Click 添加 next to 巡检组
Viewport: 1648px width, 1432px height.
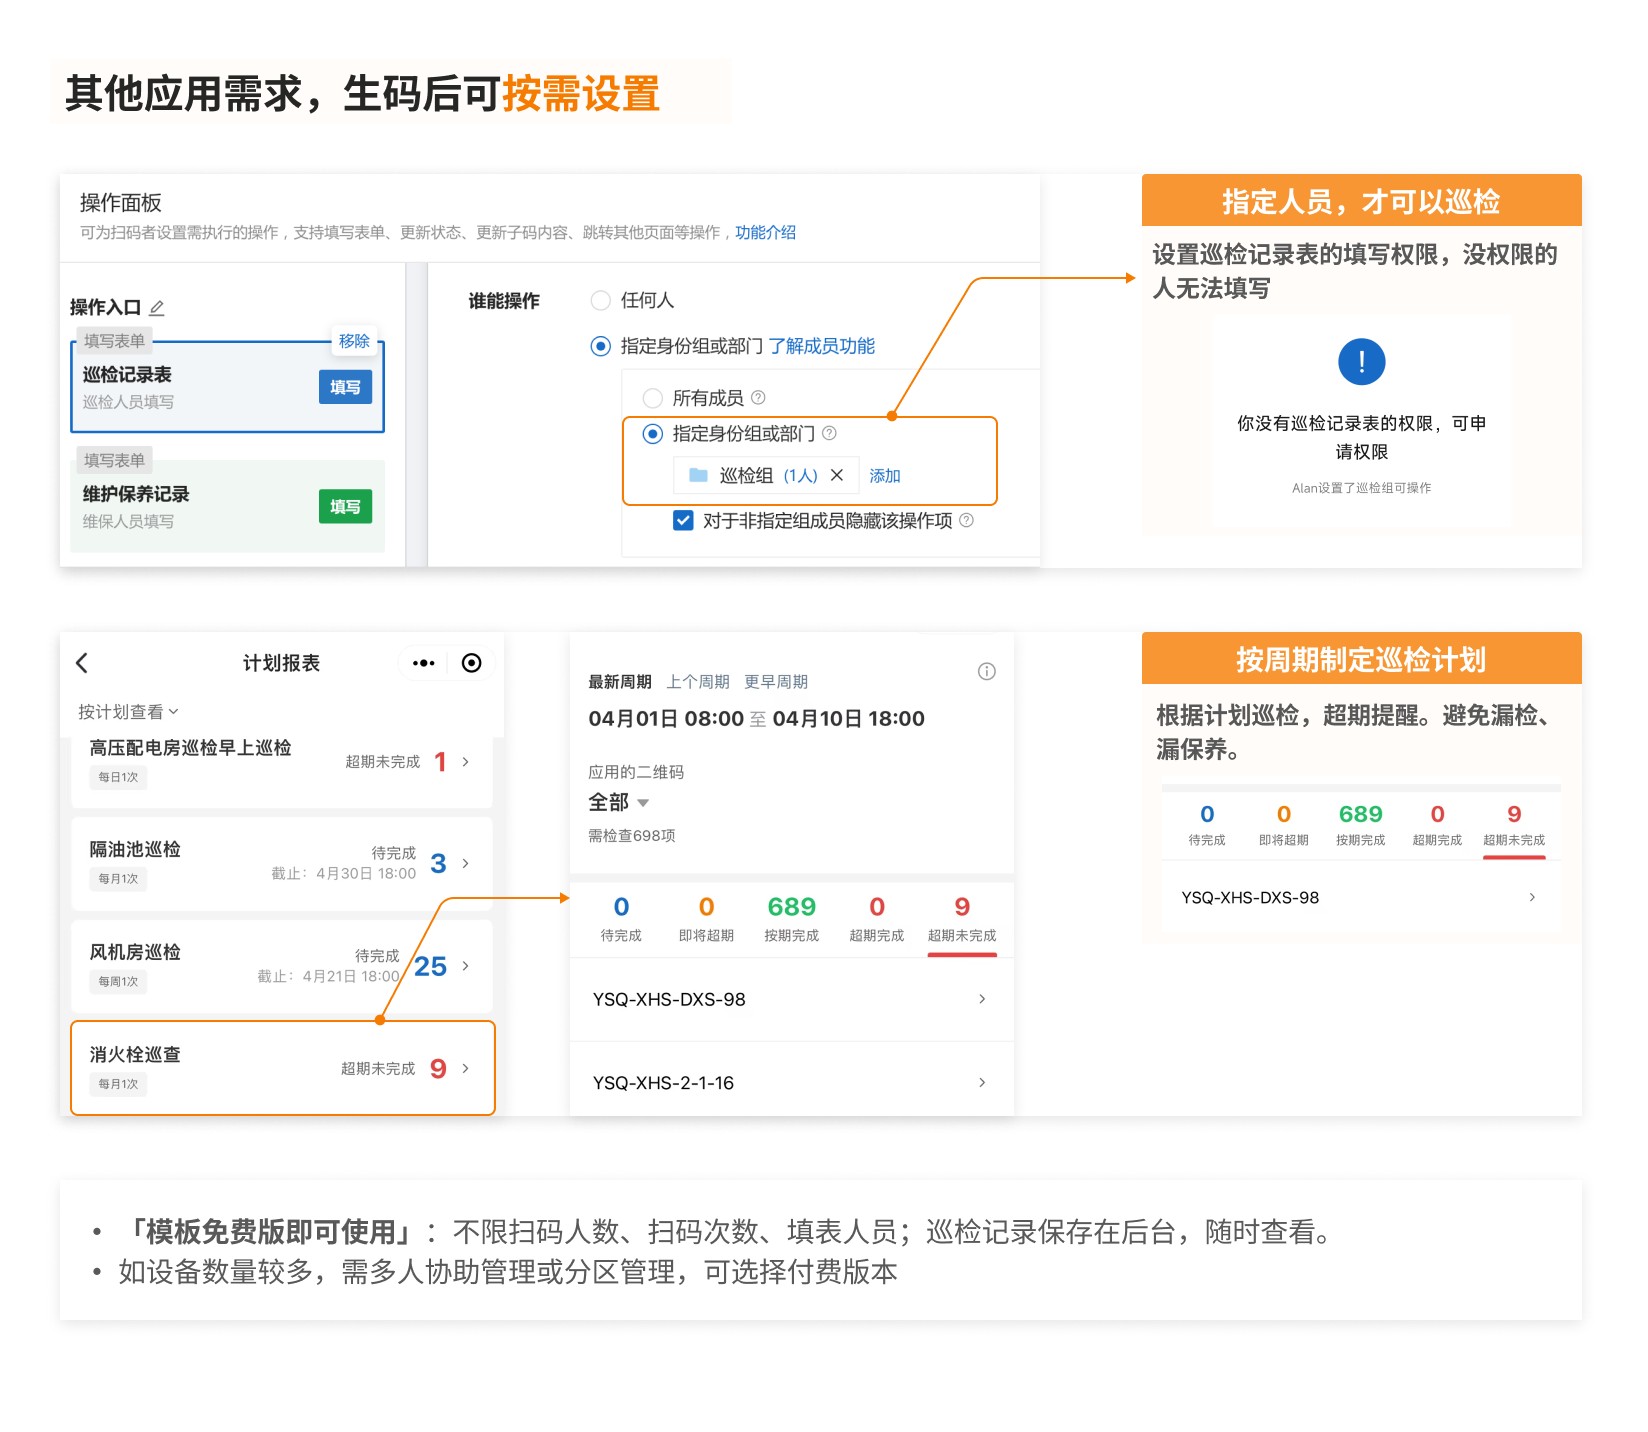click(885, 475)
